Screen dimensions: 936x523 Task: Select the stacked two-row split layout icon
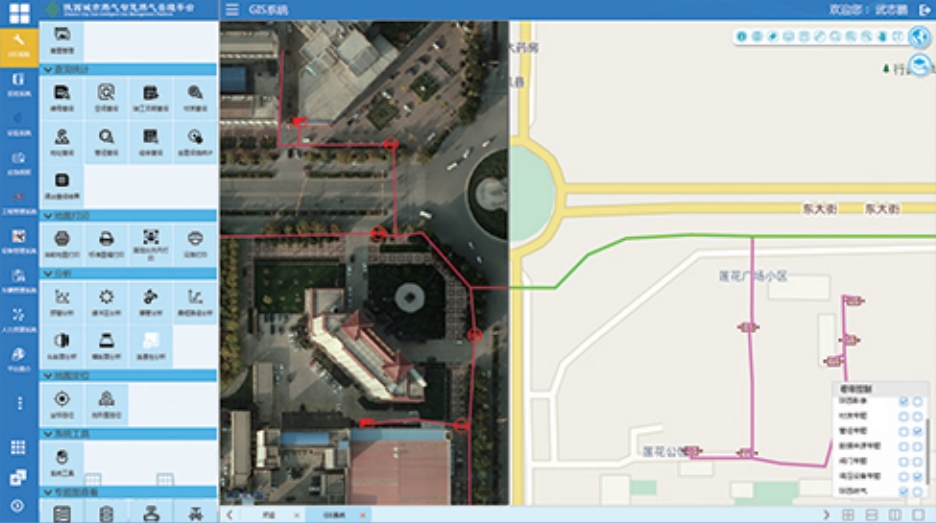point(872,515)
